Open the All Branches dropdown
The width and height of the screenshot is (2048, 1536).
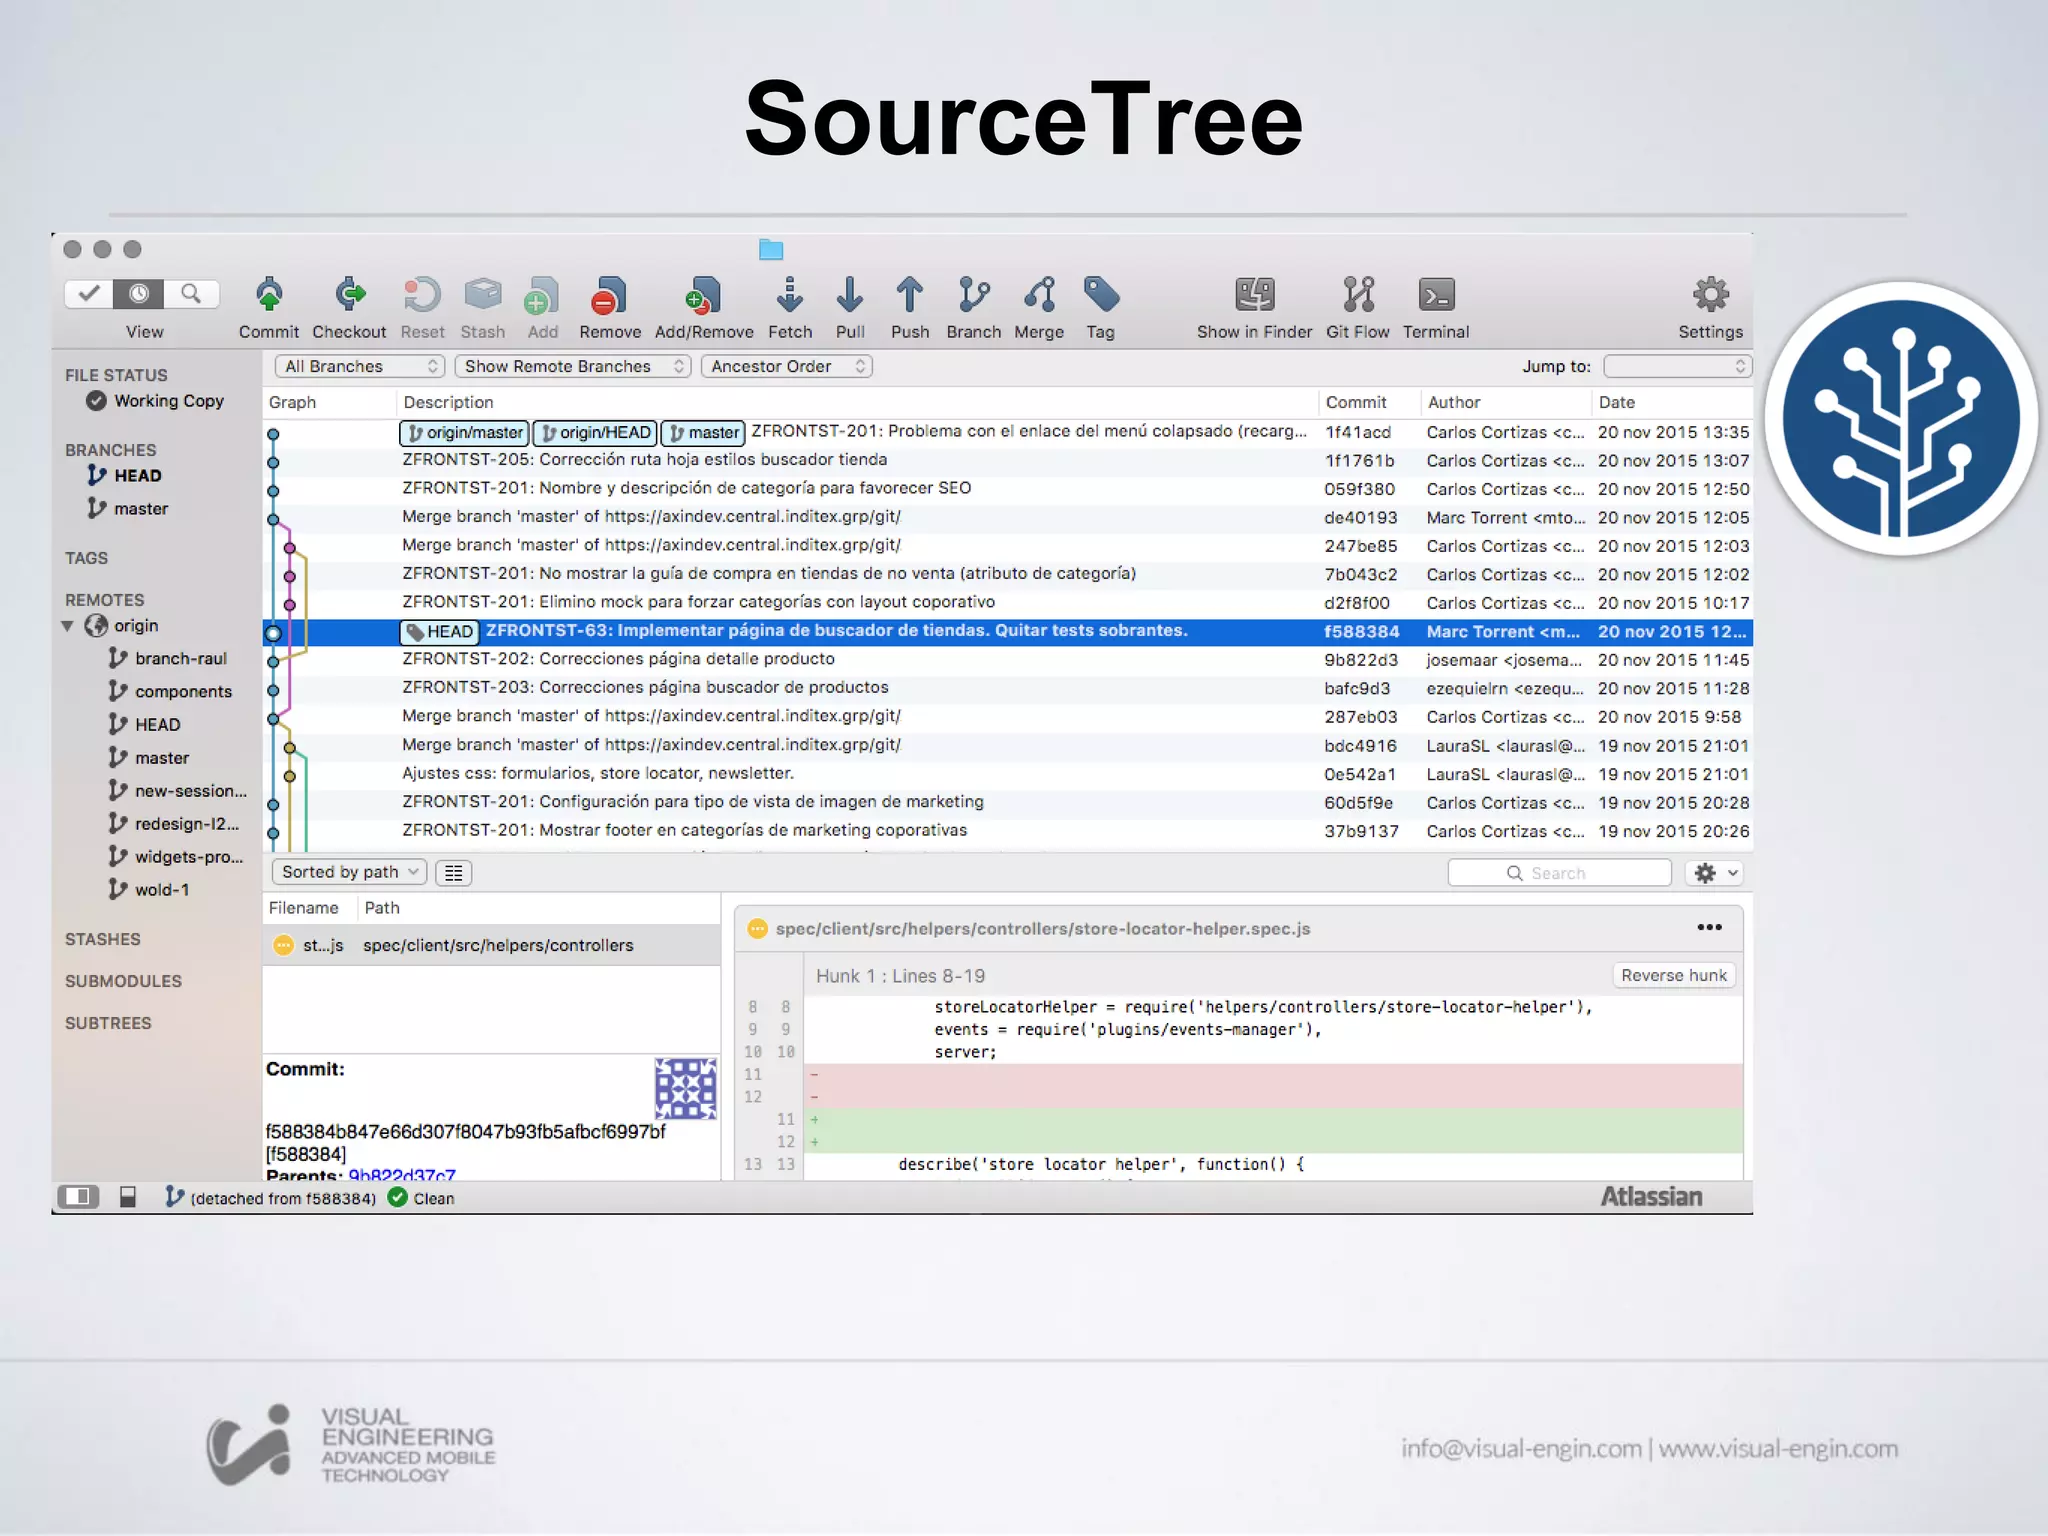coord(360,366)
